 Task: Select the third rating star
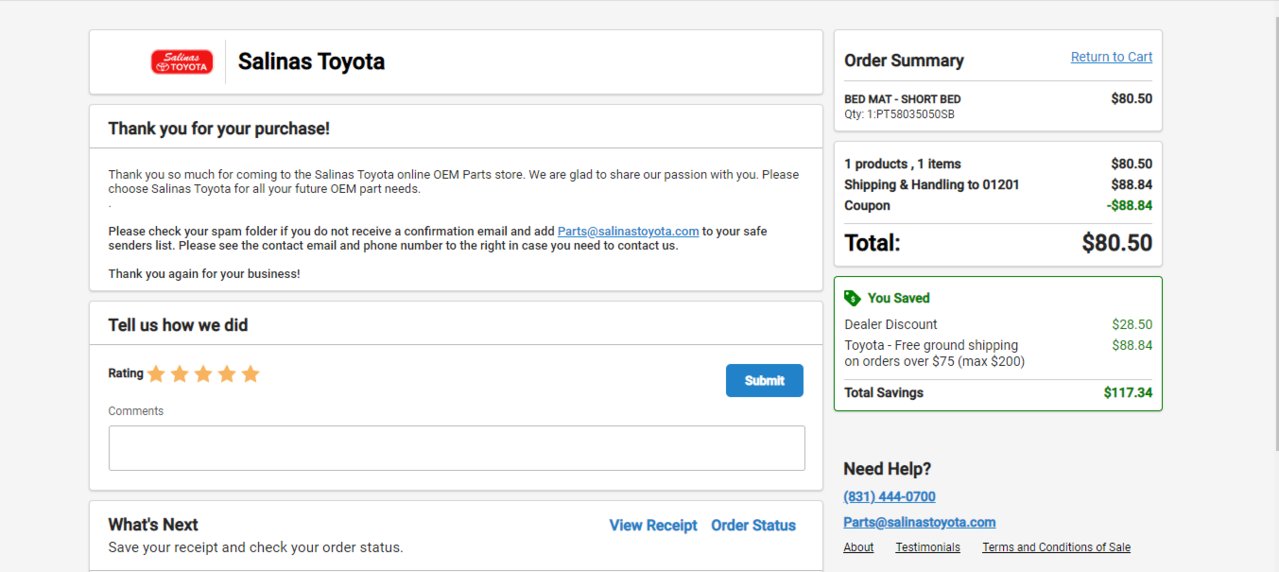[x=203, y=374]
